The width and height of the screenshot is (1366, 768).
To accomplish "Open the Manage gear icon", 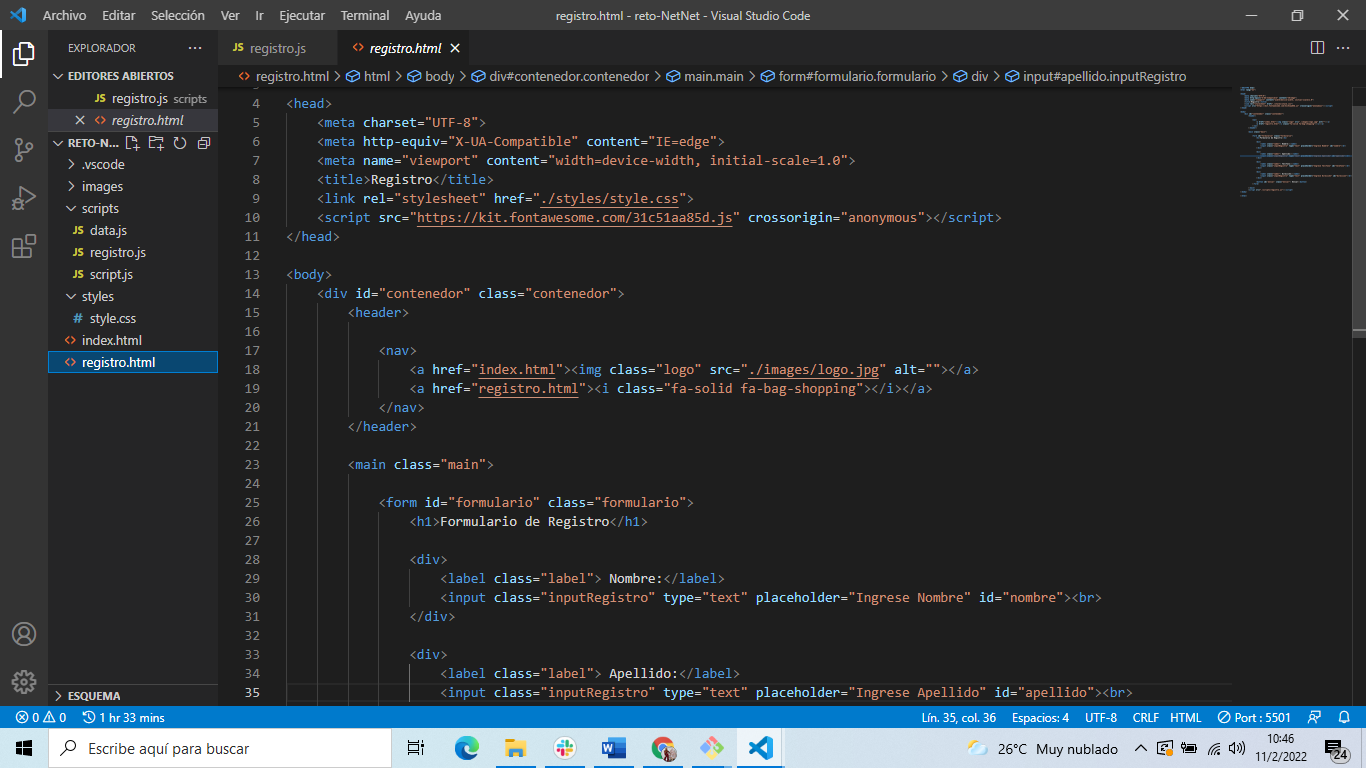I will 24,682.
